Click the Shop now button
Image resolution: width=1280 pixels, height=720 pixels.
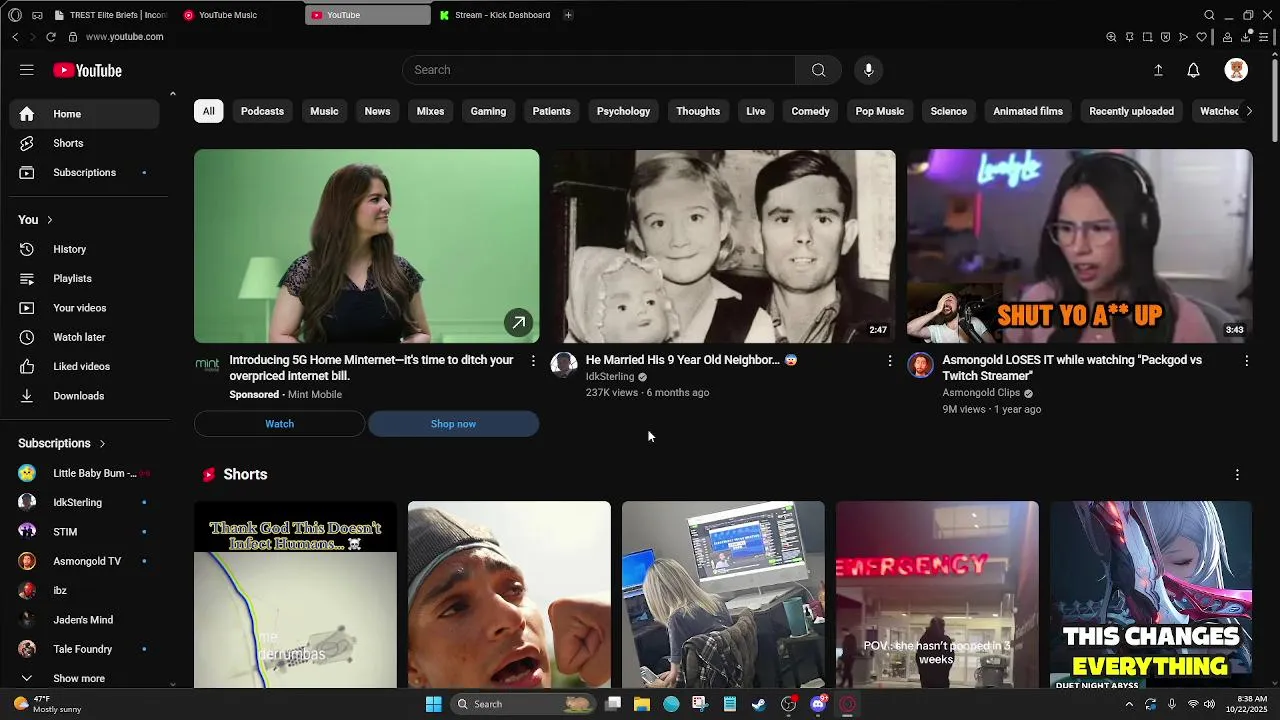453,424
